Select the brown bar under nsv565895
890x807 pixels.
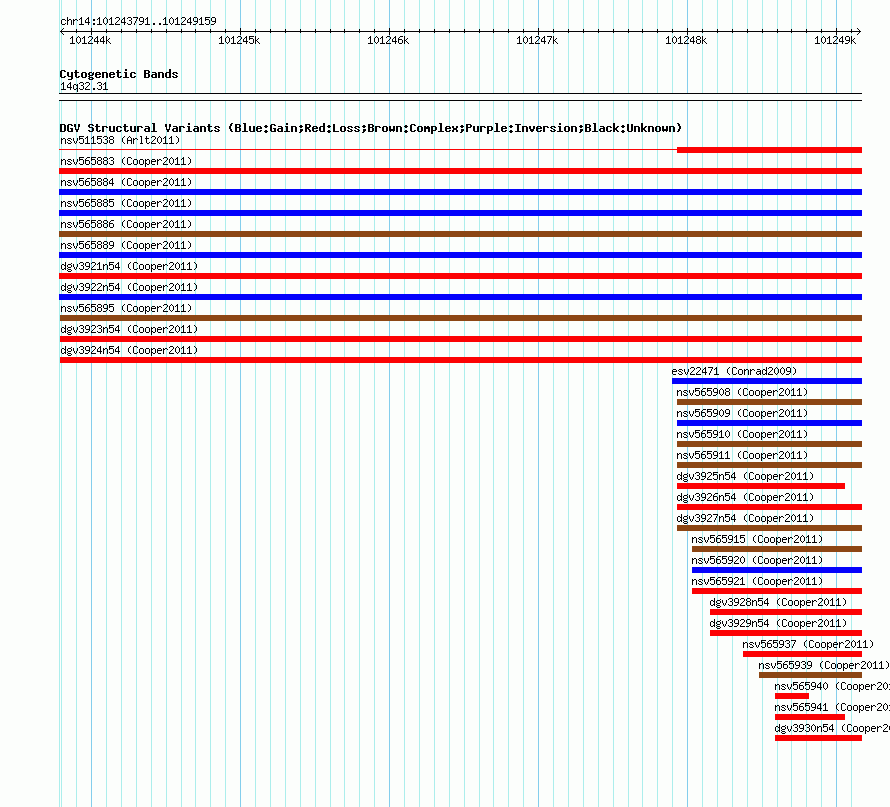[x=460, y=318]
